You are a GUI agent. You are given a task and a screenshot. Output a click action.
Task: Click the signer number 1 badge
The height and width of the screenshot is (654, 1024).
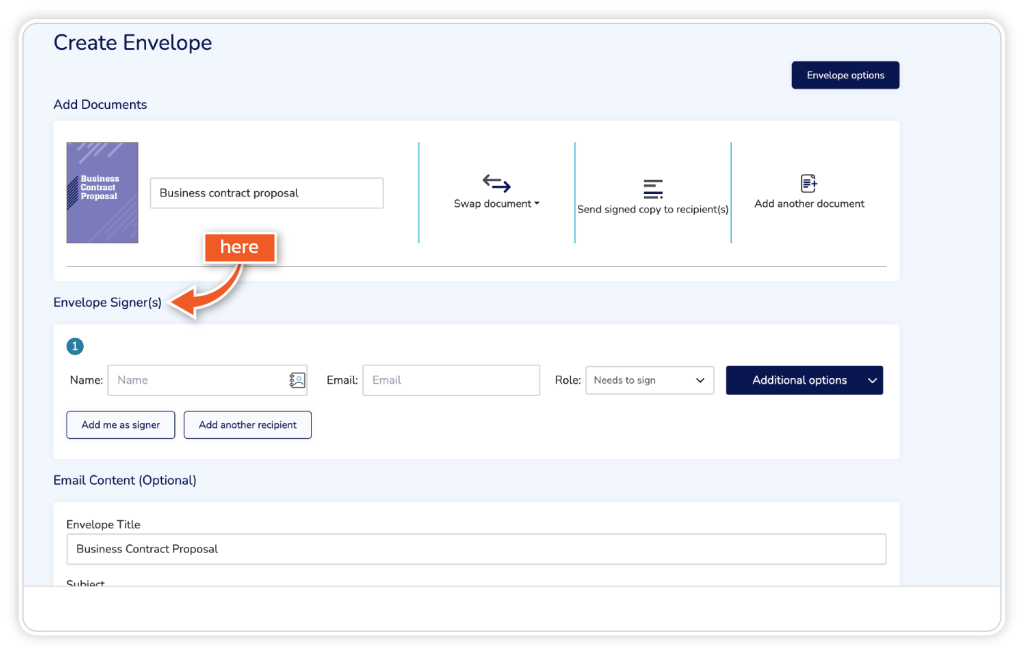(75, 347)
